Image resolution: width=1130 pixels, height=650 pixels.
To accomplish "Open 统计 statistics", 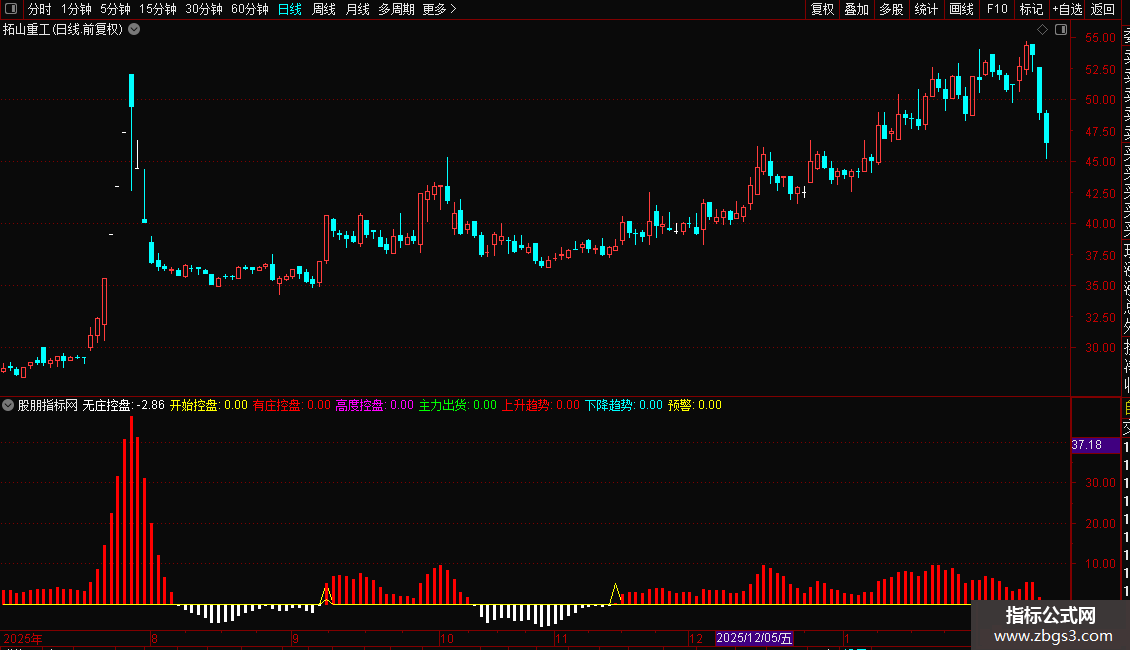I will coord(926,9).
